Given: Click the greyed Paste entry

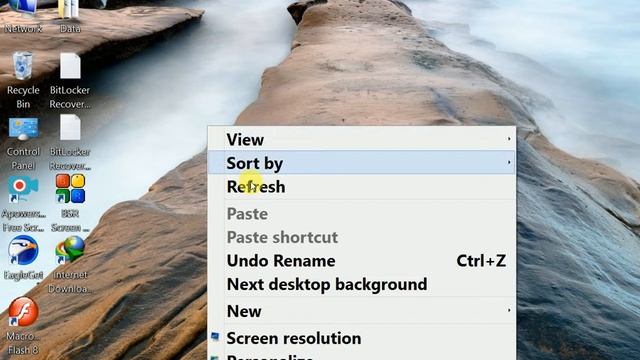Looking at the screenshot, I should pos(362,214).
